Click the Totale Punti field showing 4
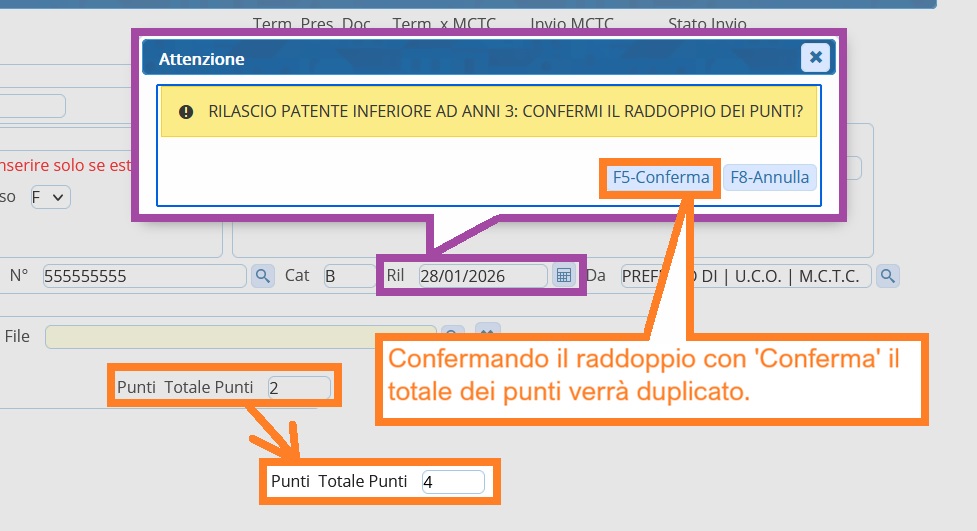This screenshot has height=531, width=977. [452, 482]
